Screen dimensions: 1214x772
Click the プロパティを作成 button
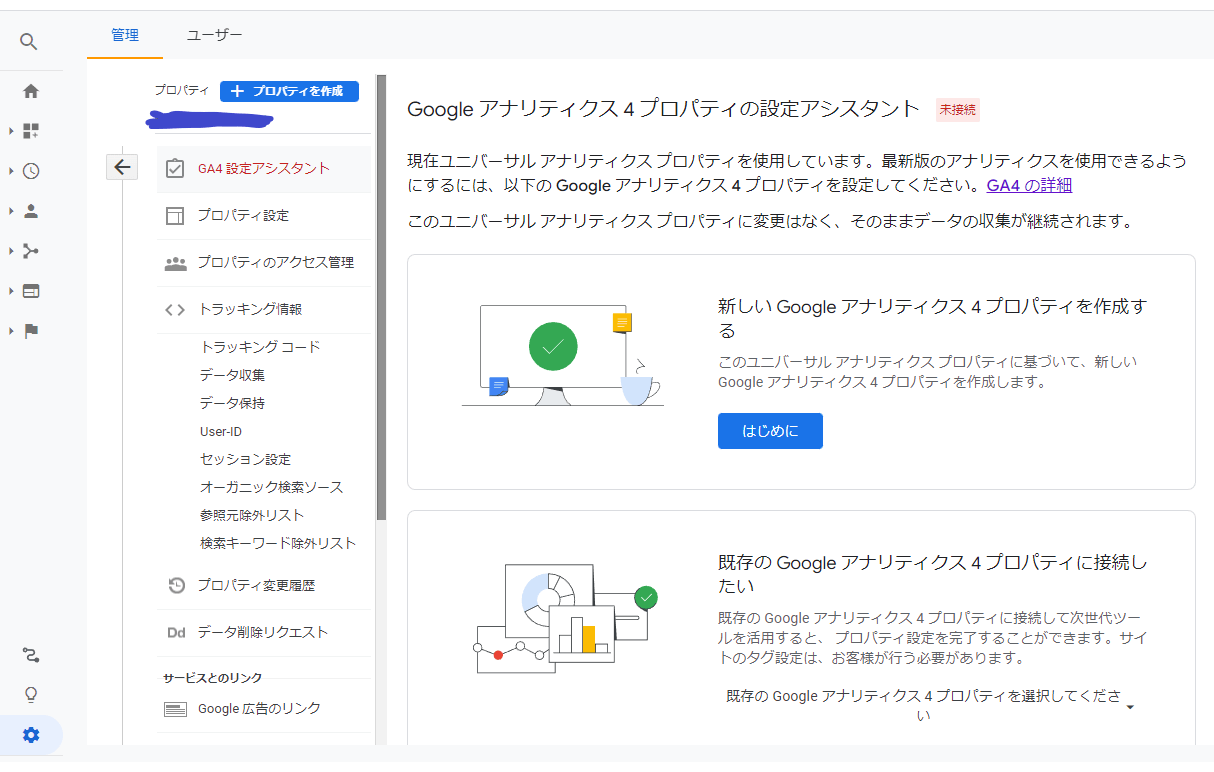pyautogui.click(x=289, y=91)
